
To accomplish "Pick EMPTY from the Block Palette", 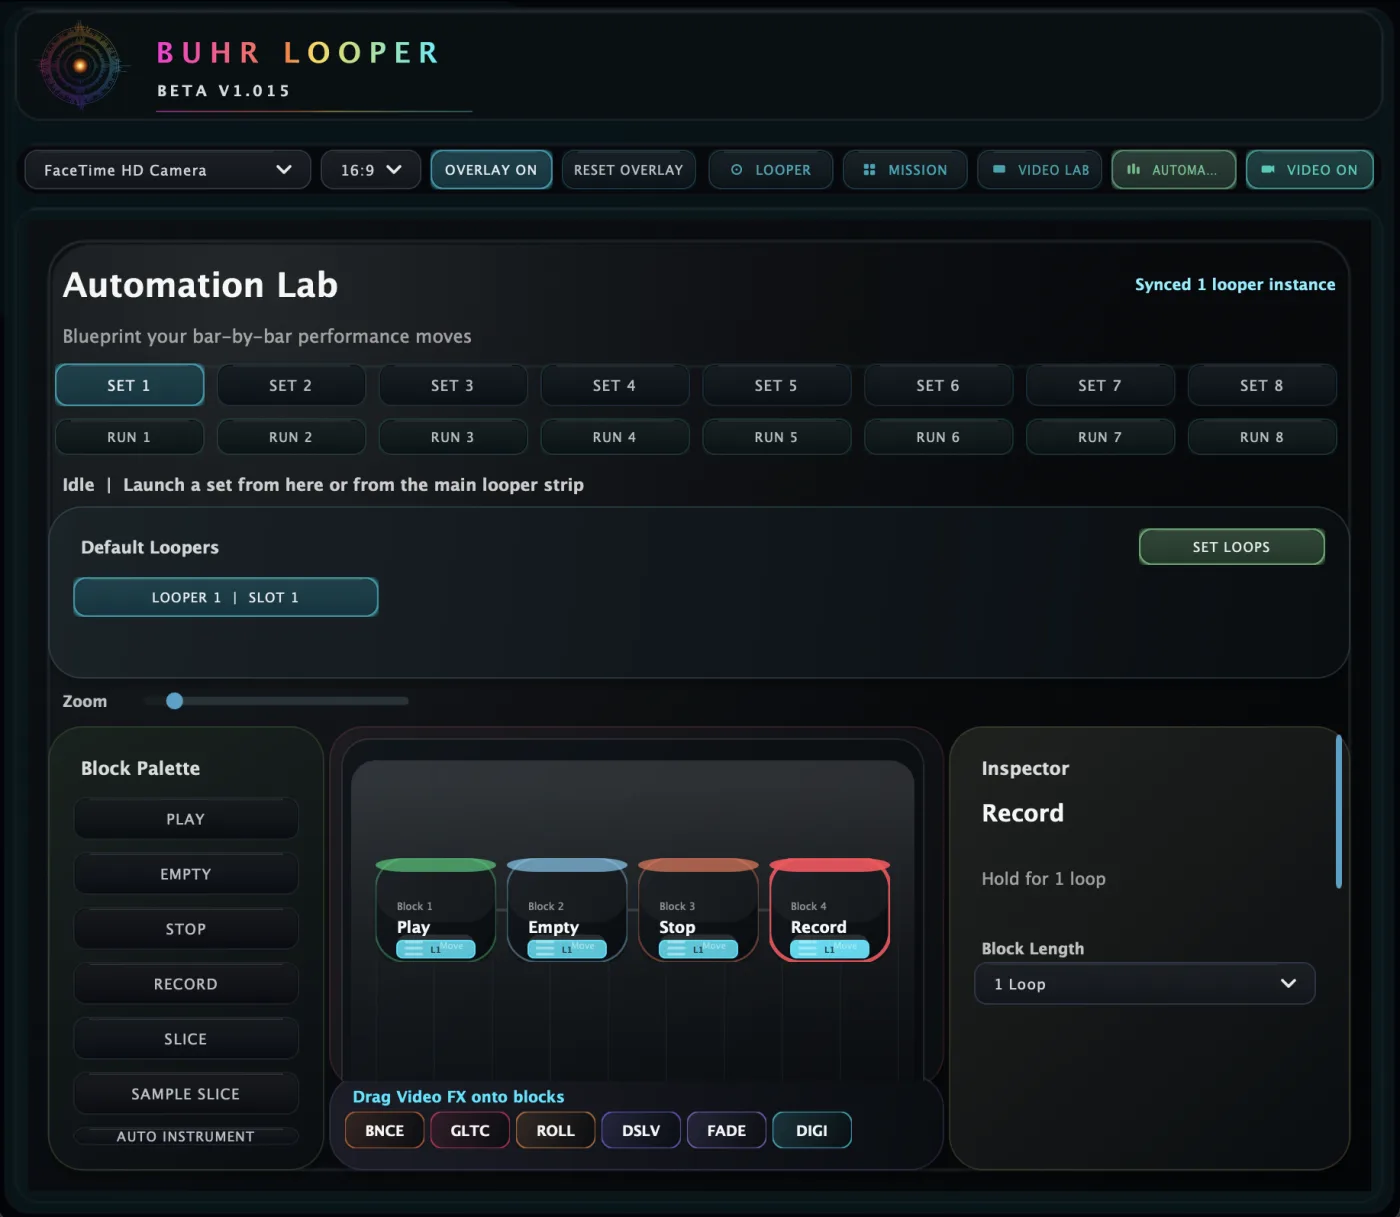I will pos(186,874).
